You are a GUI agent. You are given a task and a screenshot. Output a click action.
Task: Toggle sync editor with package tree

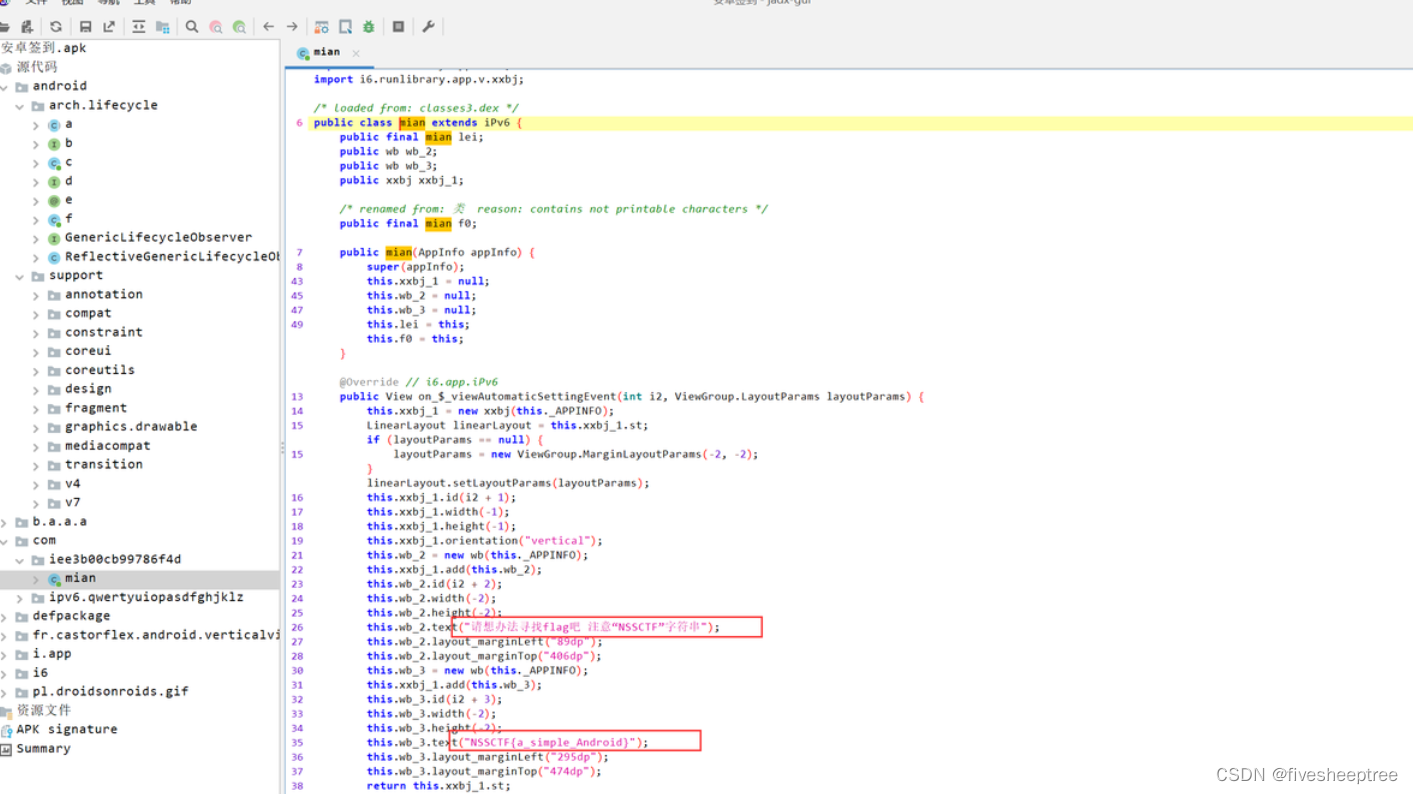pyautogui.click(x=140, y=27)
